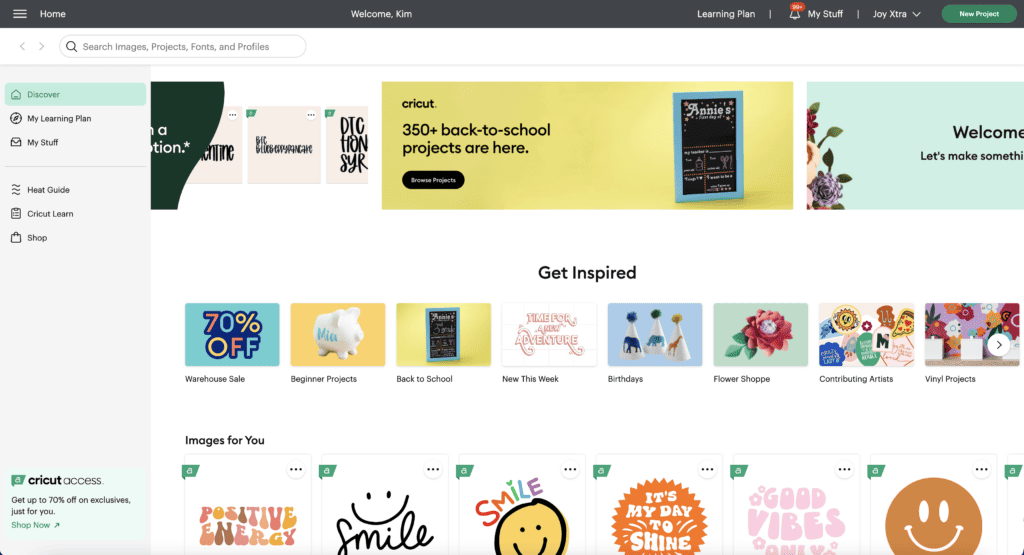Screen dimensions: 1024x555
Task: Click the search images and projects field
Action: pos(182,46)
